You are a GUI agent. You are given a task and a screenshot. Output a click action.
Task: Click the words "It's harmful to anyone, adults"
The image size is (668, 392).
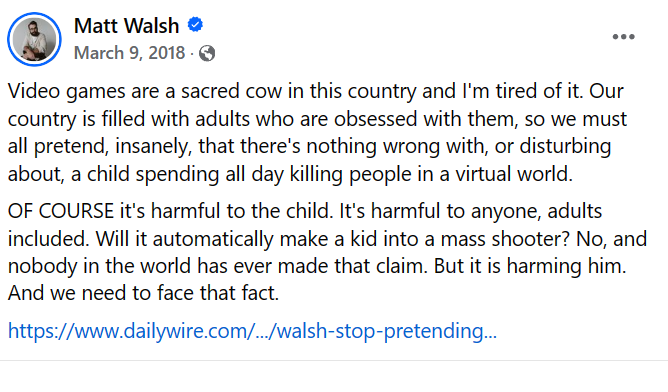470,211
